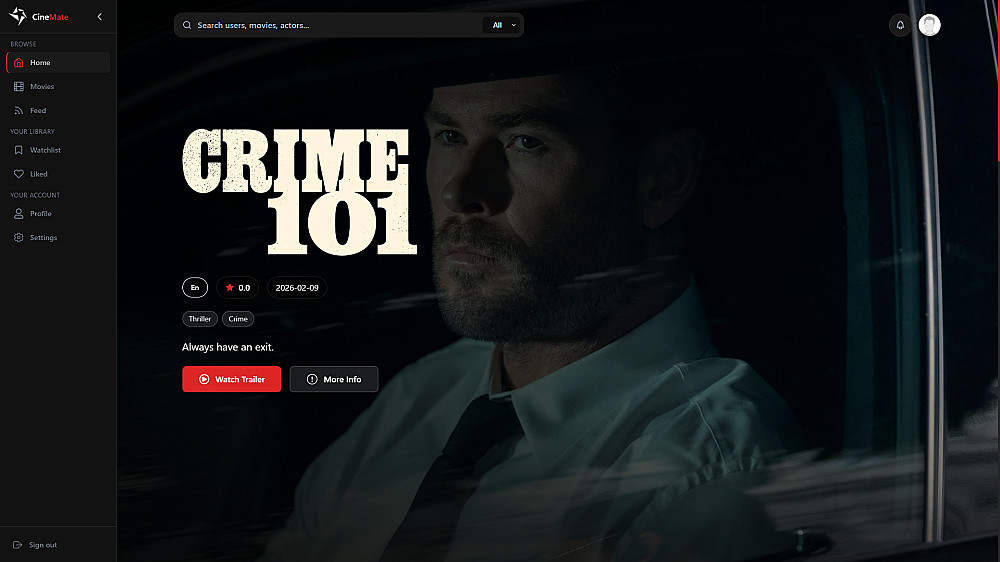
Task: Open the user avatar menu
Action: pos(929,25)
